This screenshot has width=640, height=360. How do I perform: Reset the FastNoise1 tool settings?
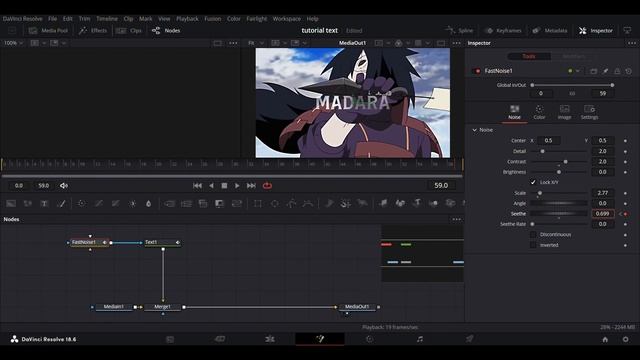629,71
